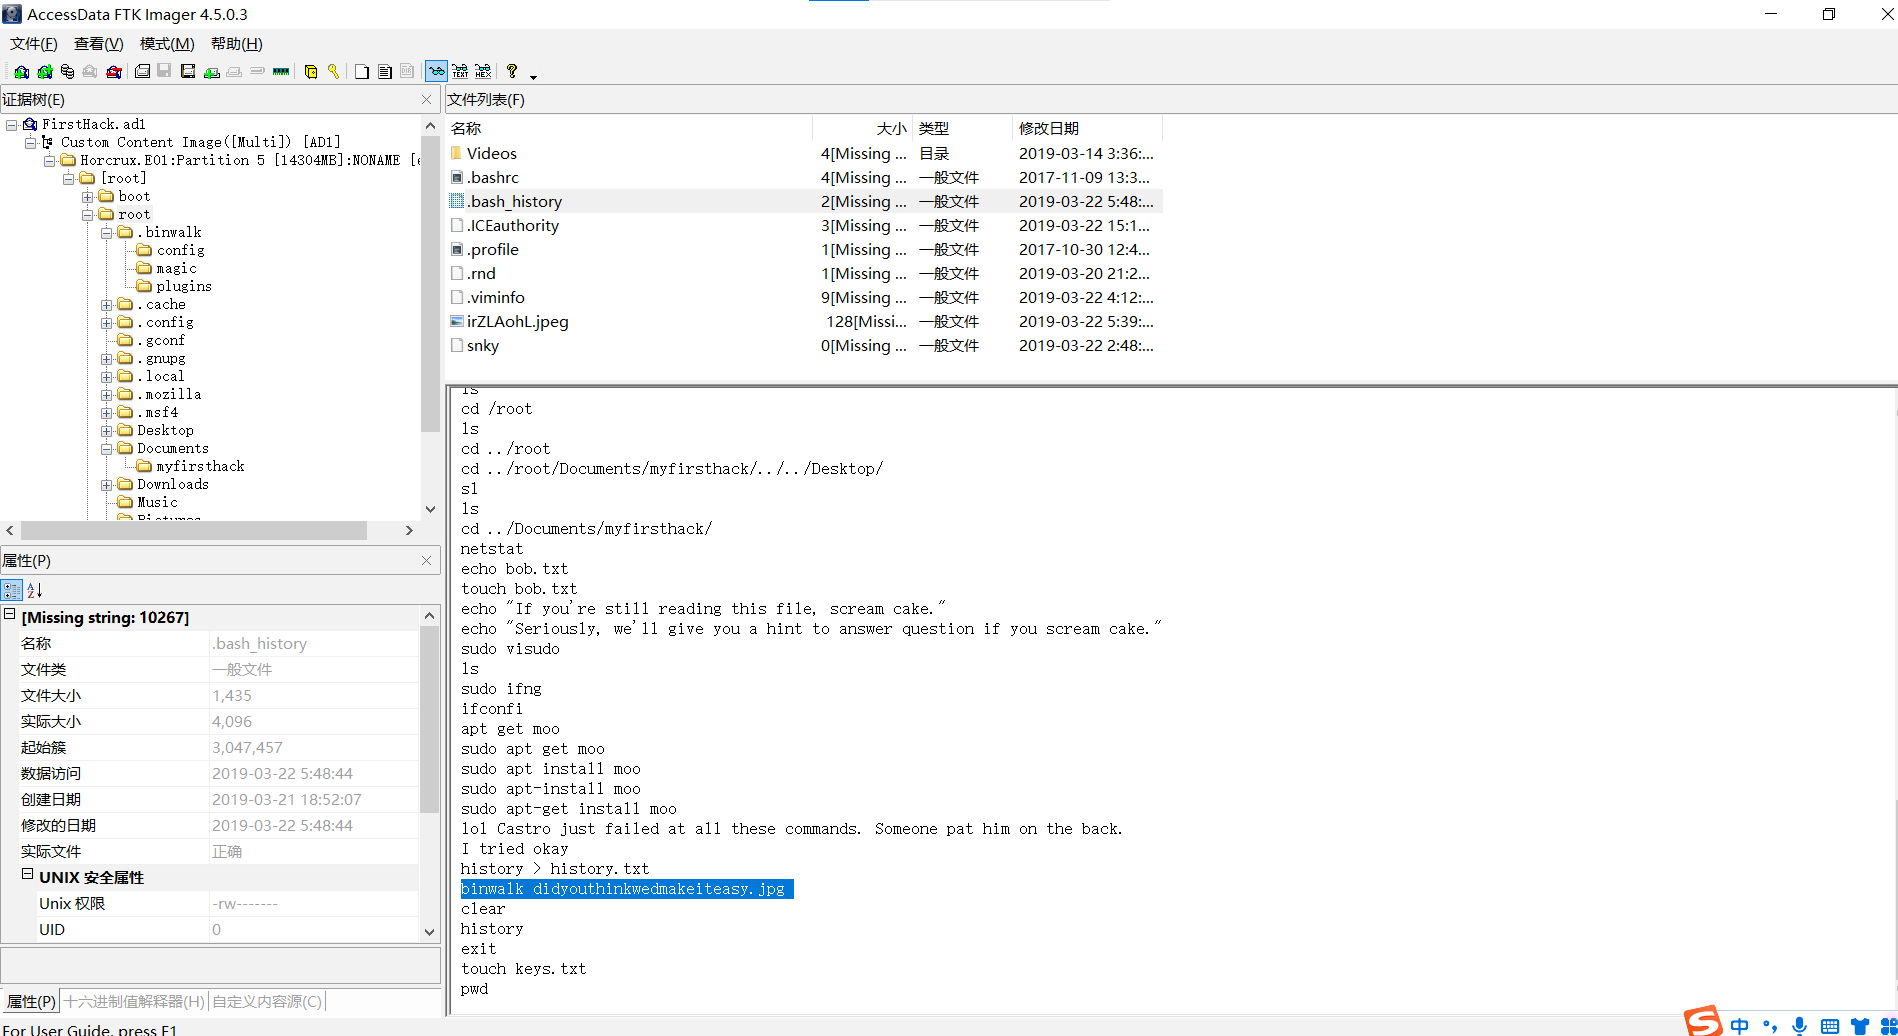Click evidence tree vertical scrollbar down arrow
The image size is (1898, 1036).
click(430, 509)
